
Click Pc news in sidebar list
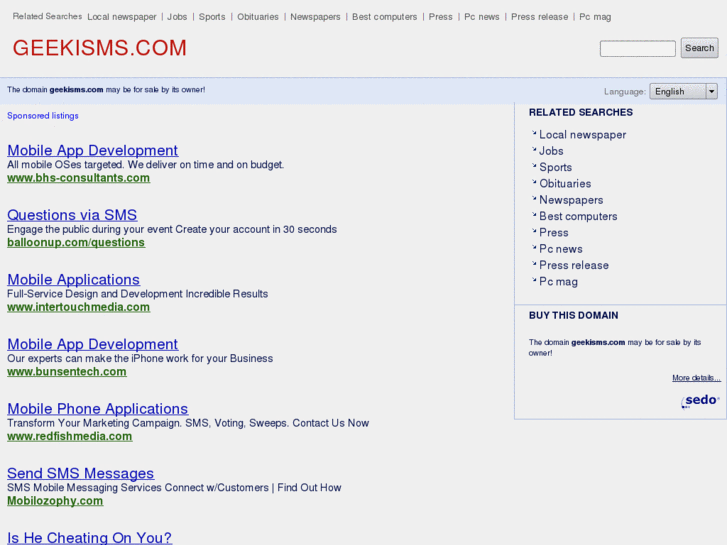[561, 249]
